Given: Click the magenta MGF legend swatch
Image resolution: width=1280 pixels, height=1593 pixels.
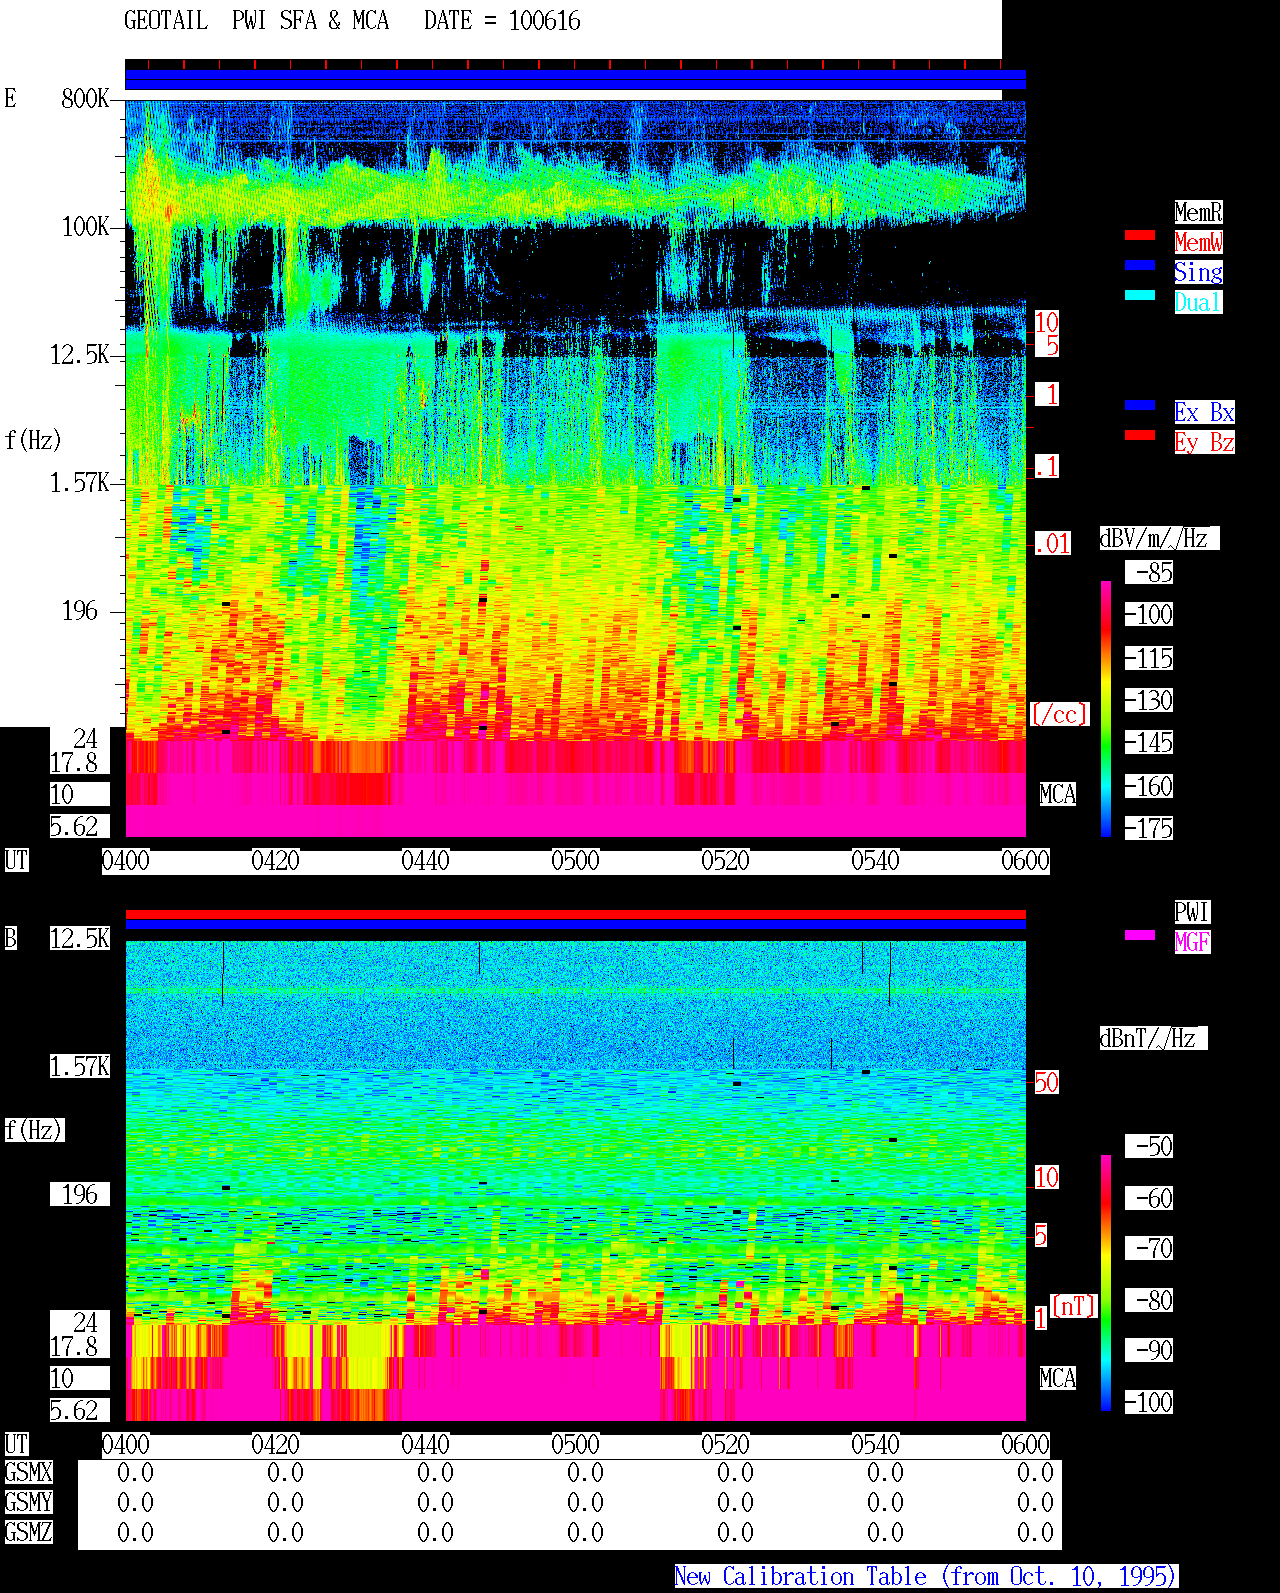Looking at the screenshot, I should (1140, 935).
